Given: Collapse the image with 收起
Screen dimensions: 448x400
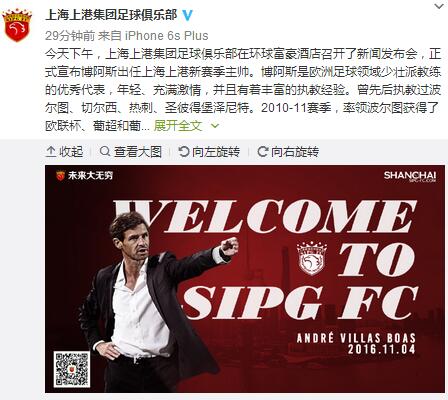Looking at the screenshot, I should pyautogui.click(x=64, y=152).
